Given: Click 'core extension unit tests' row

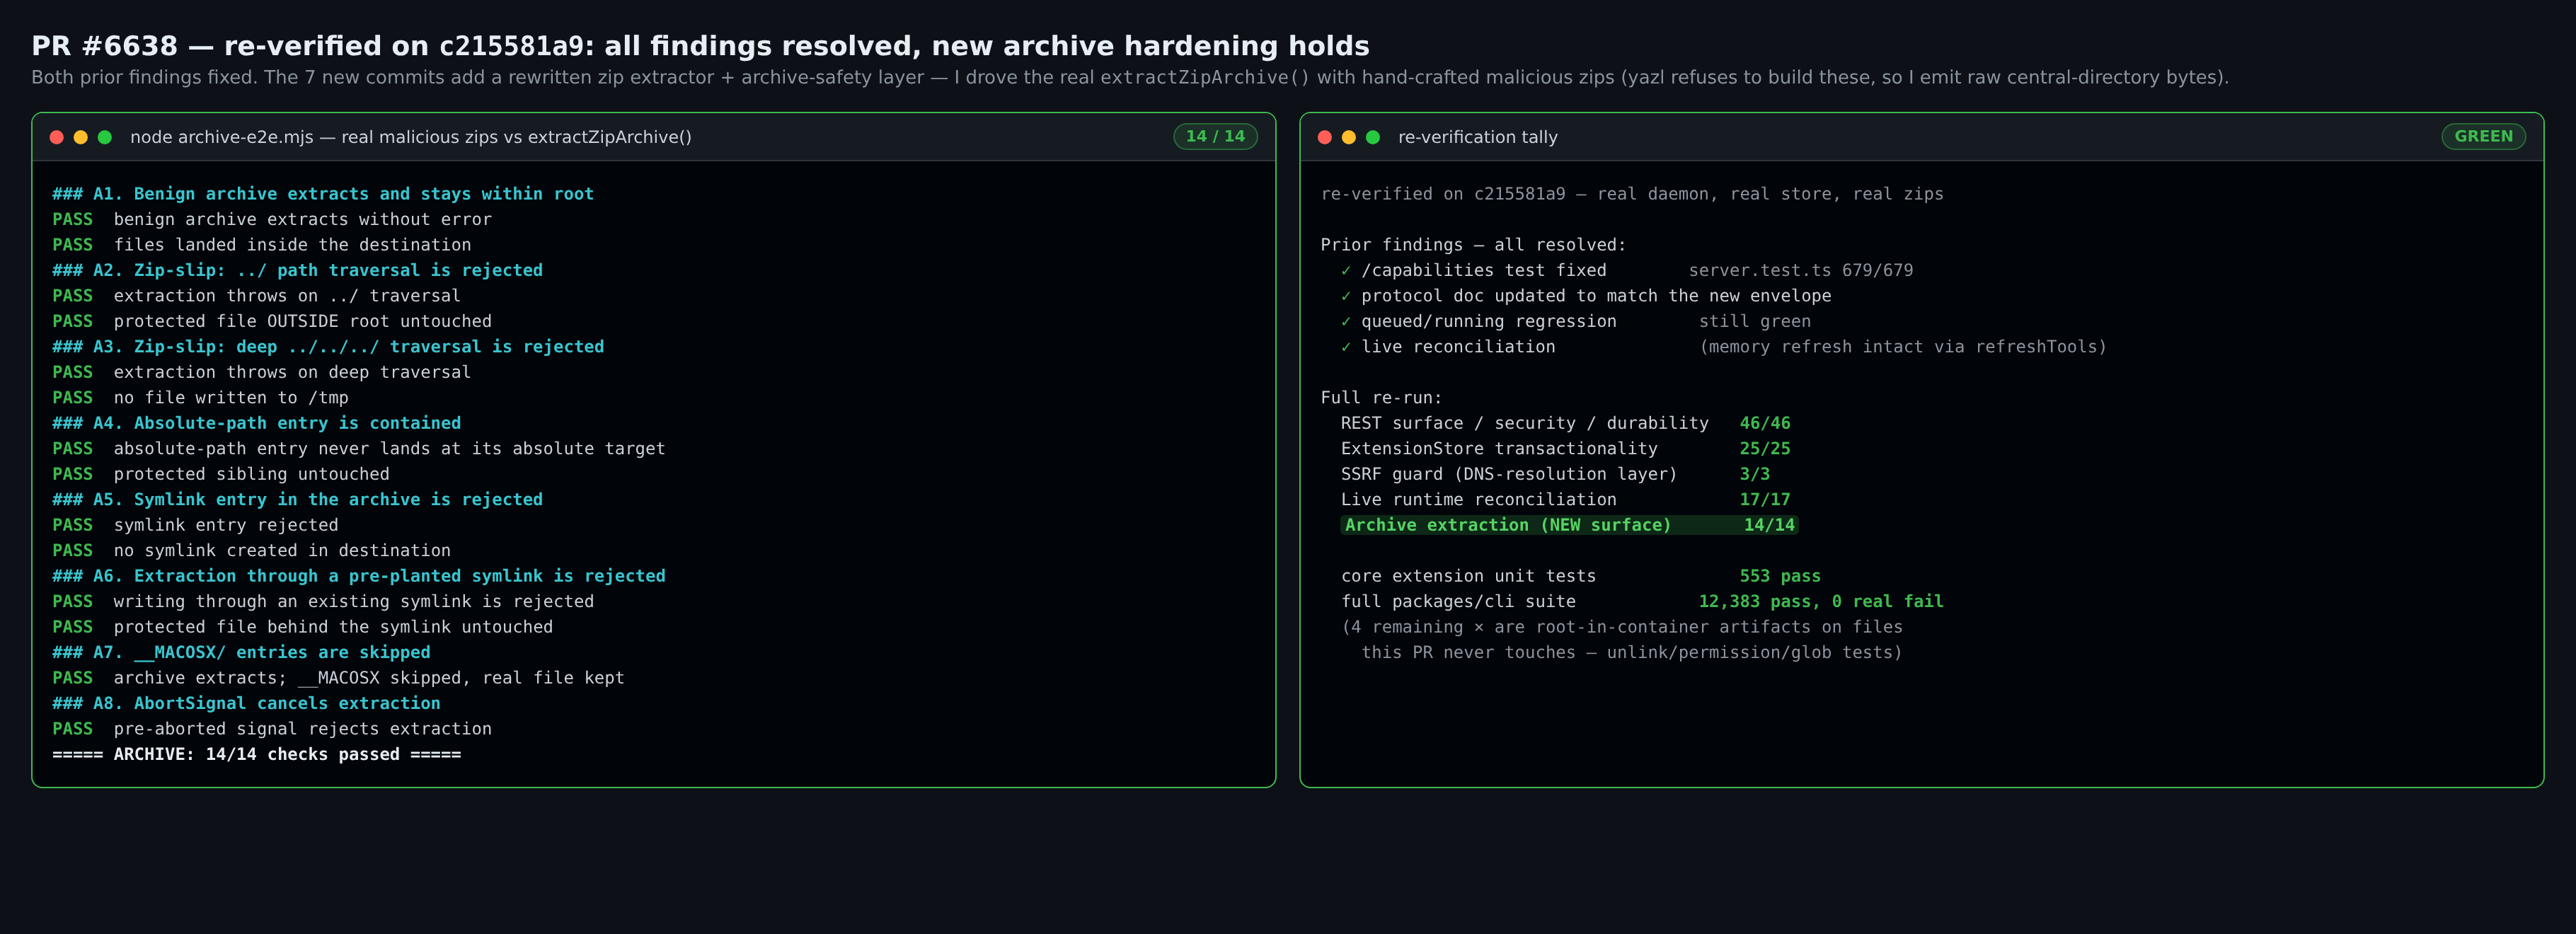Looking at the screenshot, I should (x=1469, y=576).
